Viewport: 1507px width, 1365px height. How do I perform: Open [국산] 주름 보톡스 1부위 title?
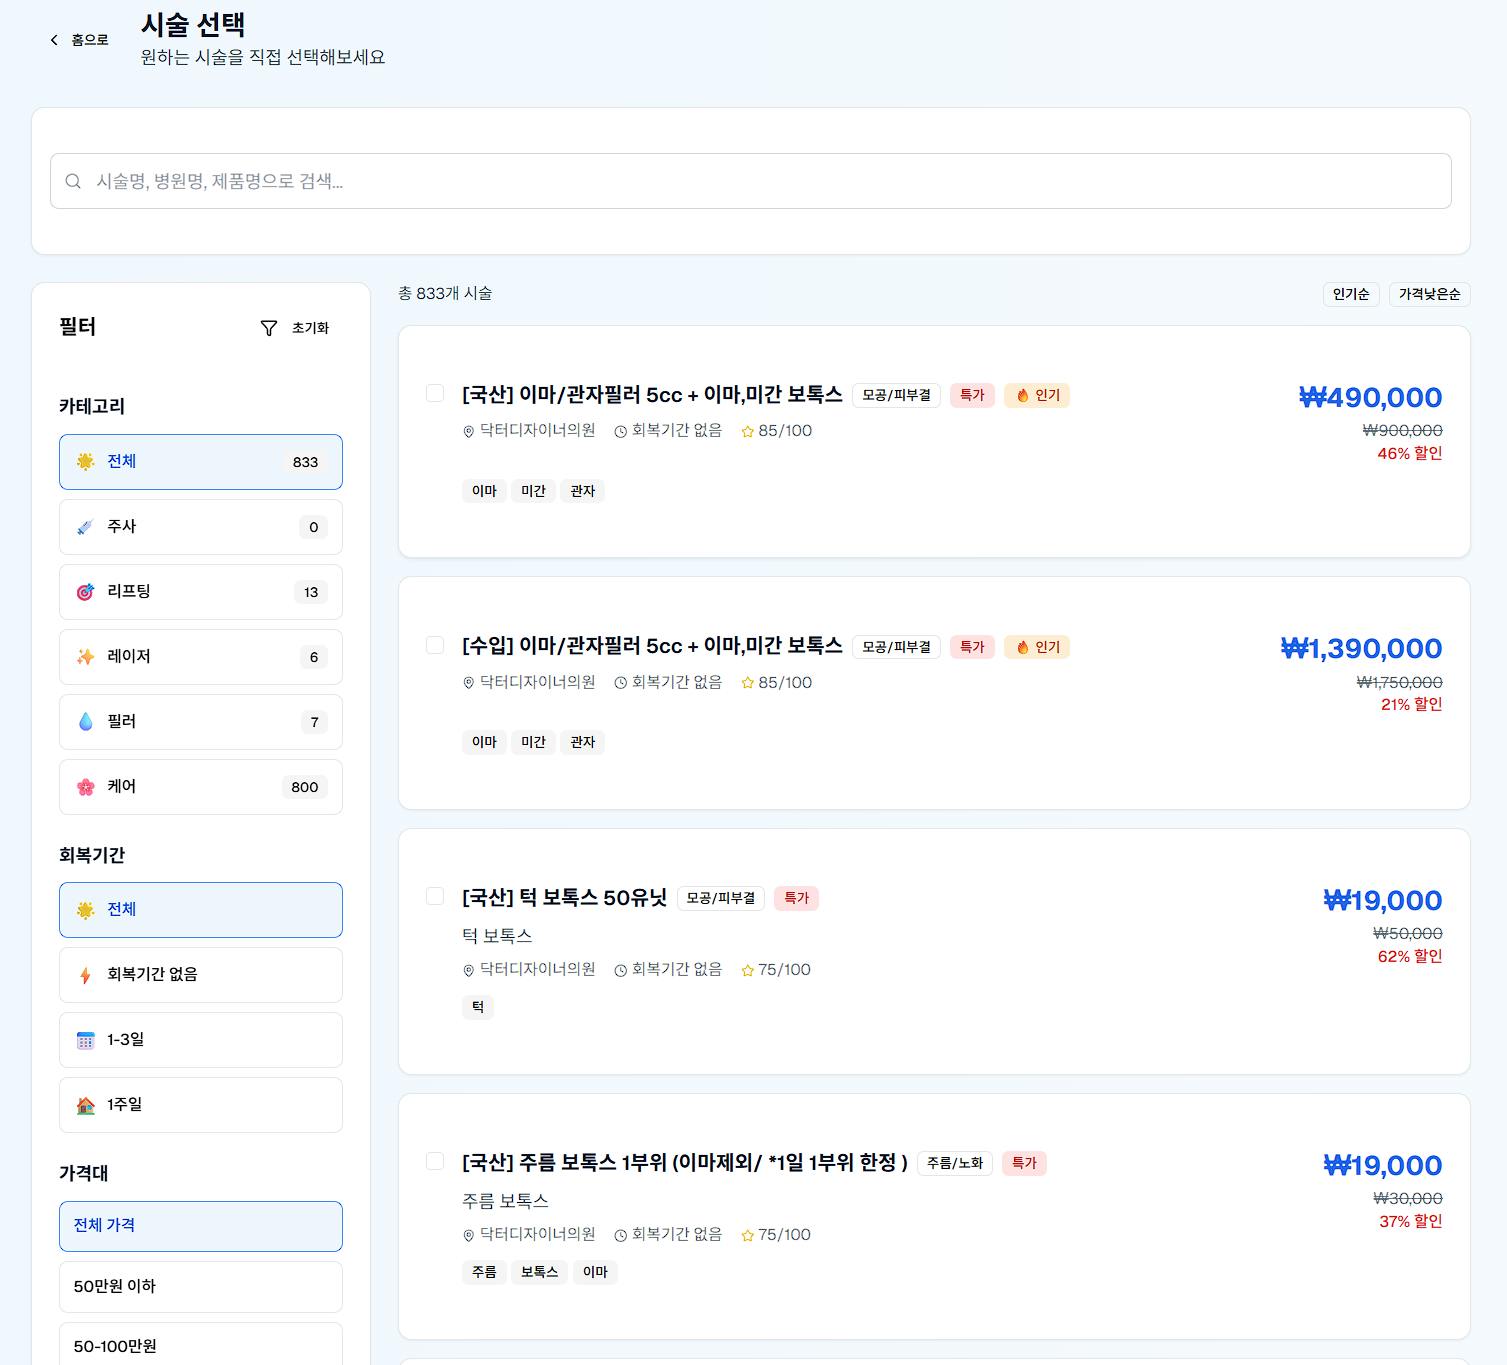click(685, 1163)
